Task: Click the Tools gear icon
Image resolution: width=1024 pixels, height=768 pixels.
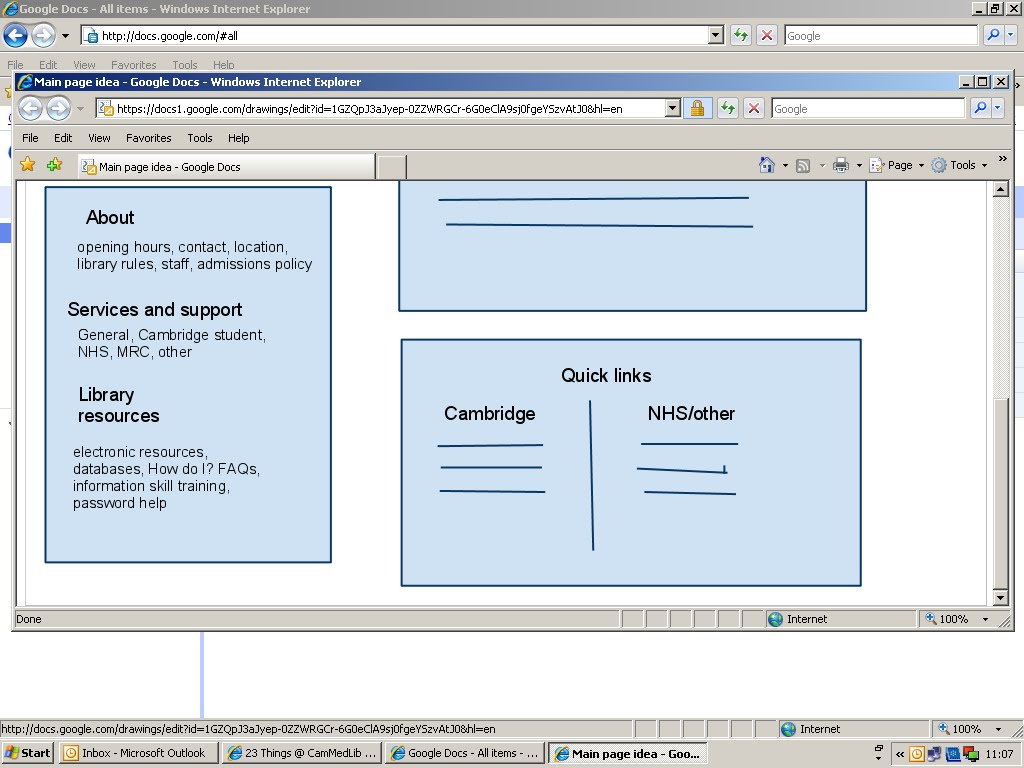Action: [938, 164]
